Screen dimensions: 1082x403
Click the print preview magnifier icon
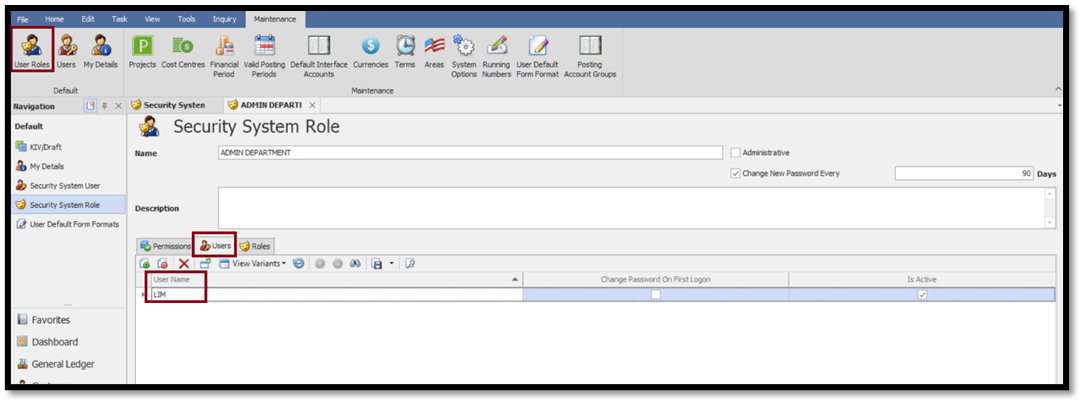click(x=409, y=264)
